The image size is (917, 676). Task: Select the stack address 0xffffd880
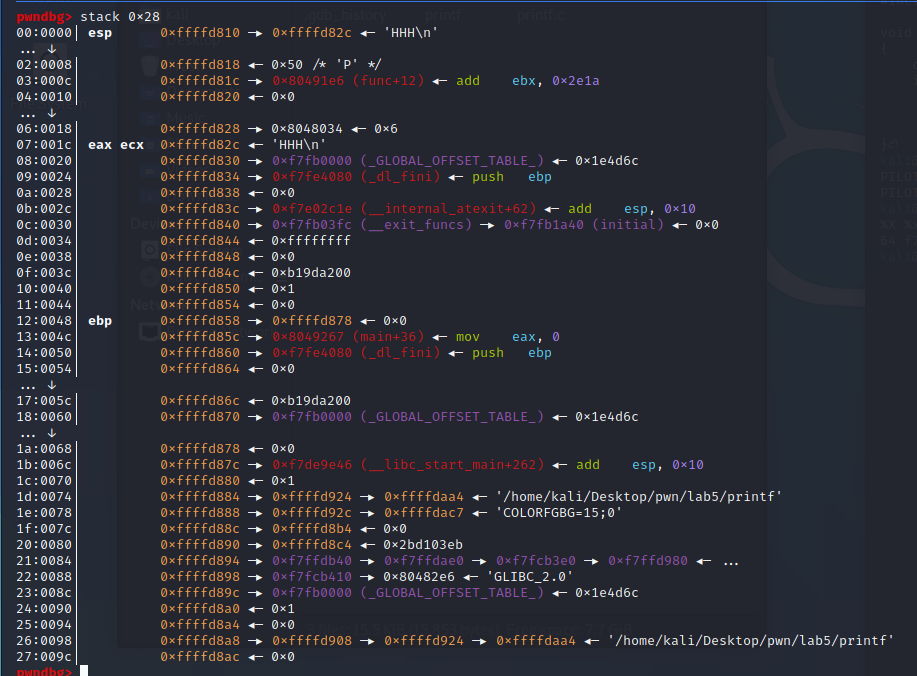tap(200, 481)
